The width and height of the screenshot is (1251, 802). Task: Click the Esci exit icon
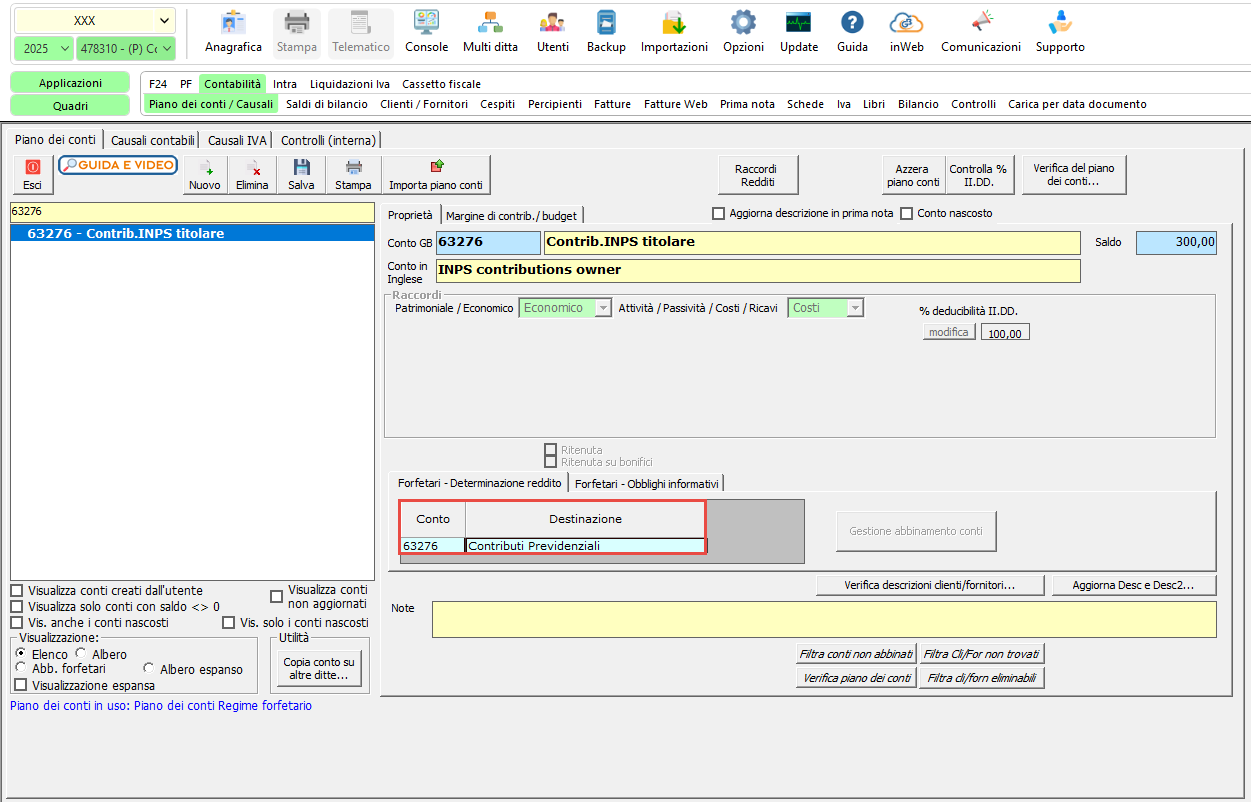click(x=33, y=175)
